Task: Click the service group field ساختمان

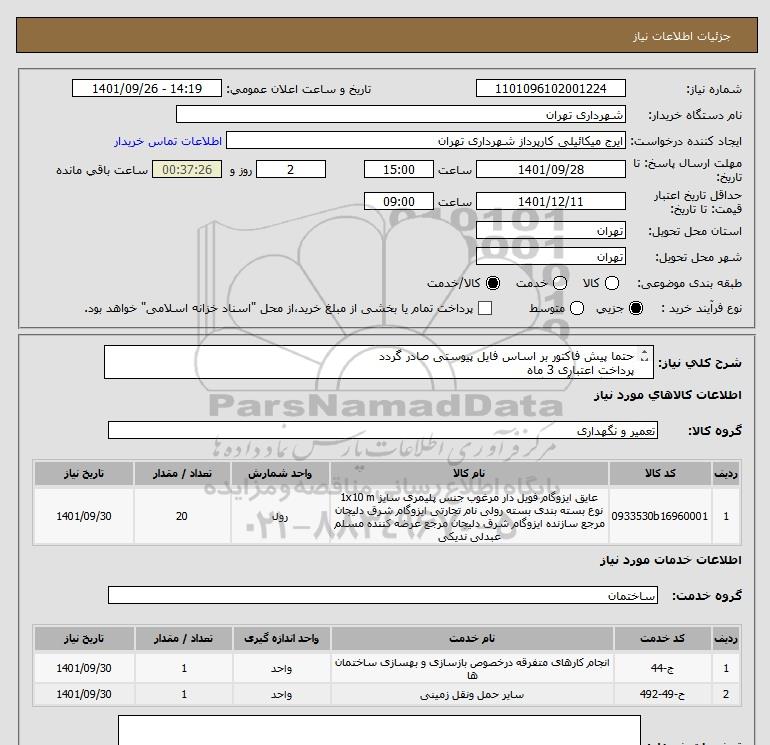Action: click(383, 595)
